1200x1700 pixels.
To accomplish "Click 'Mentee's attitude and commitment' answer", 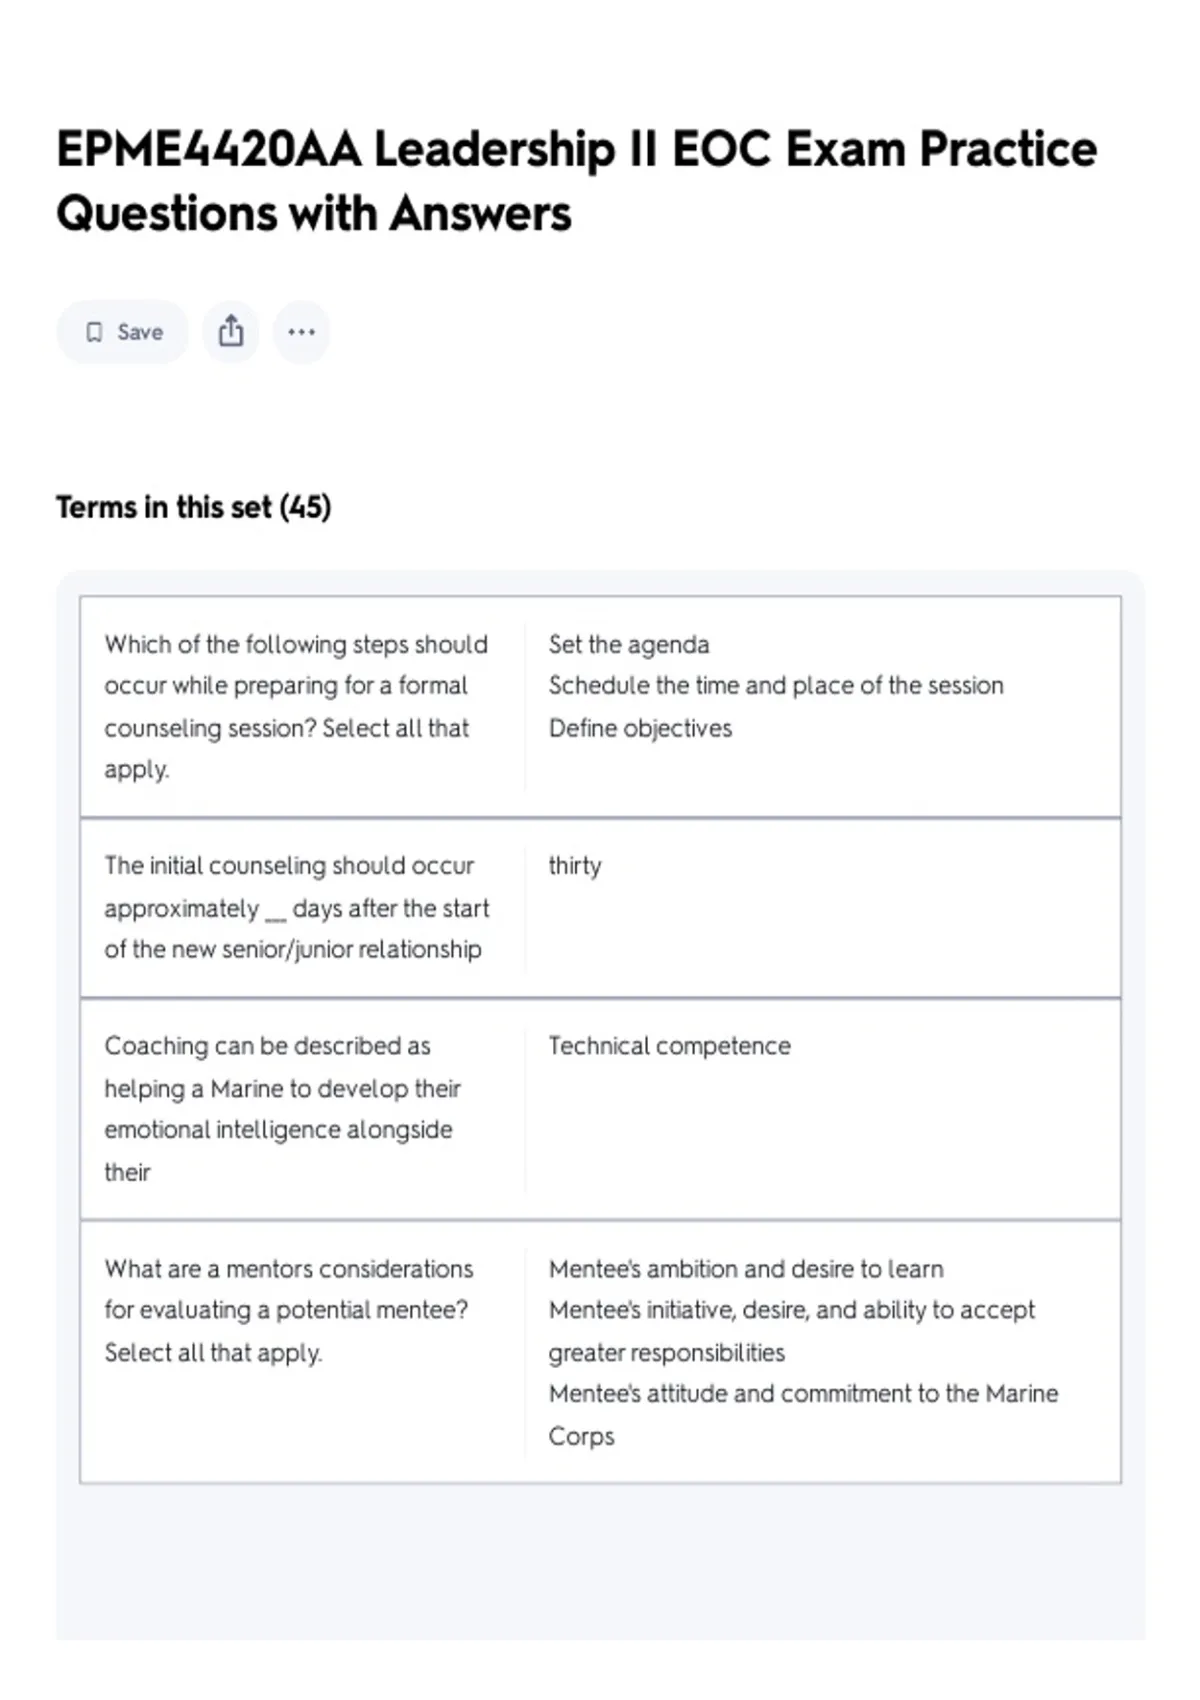I will click(x=803, y=1394).
